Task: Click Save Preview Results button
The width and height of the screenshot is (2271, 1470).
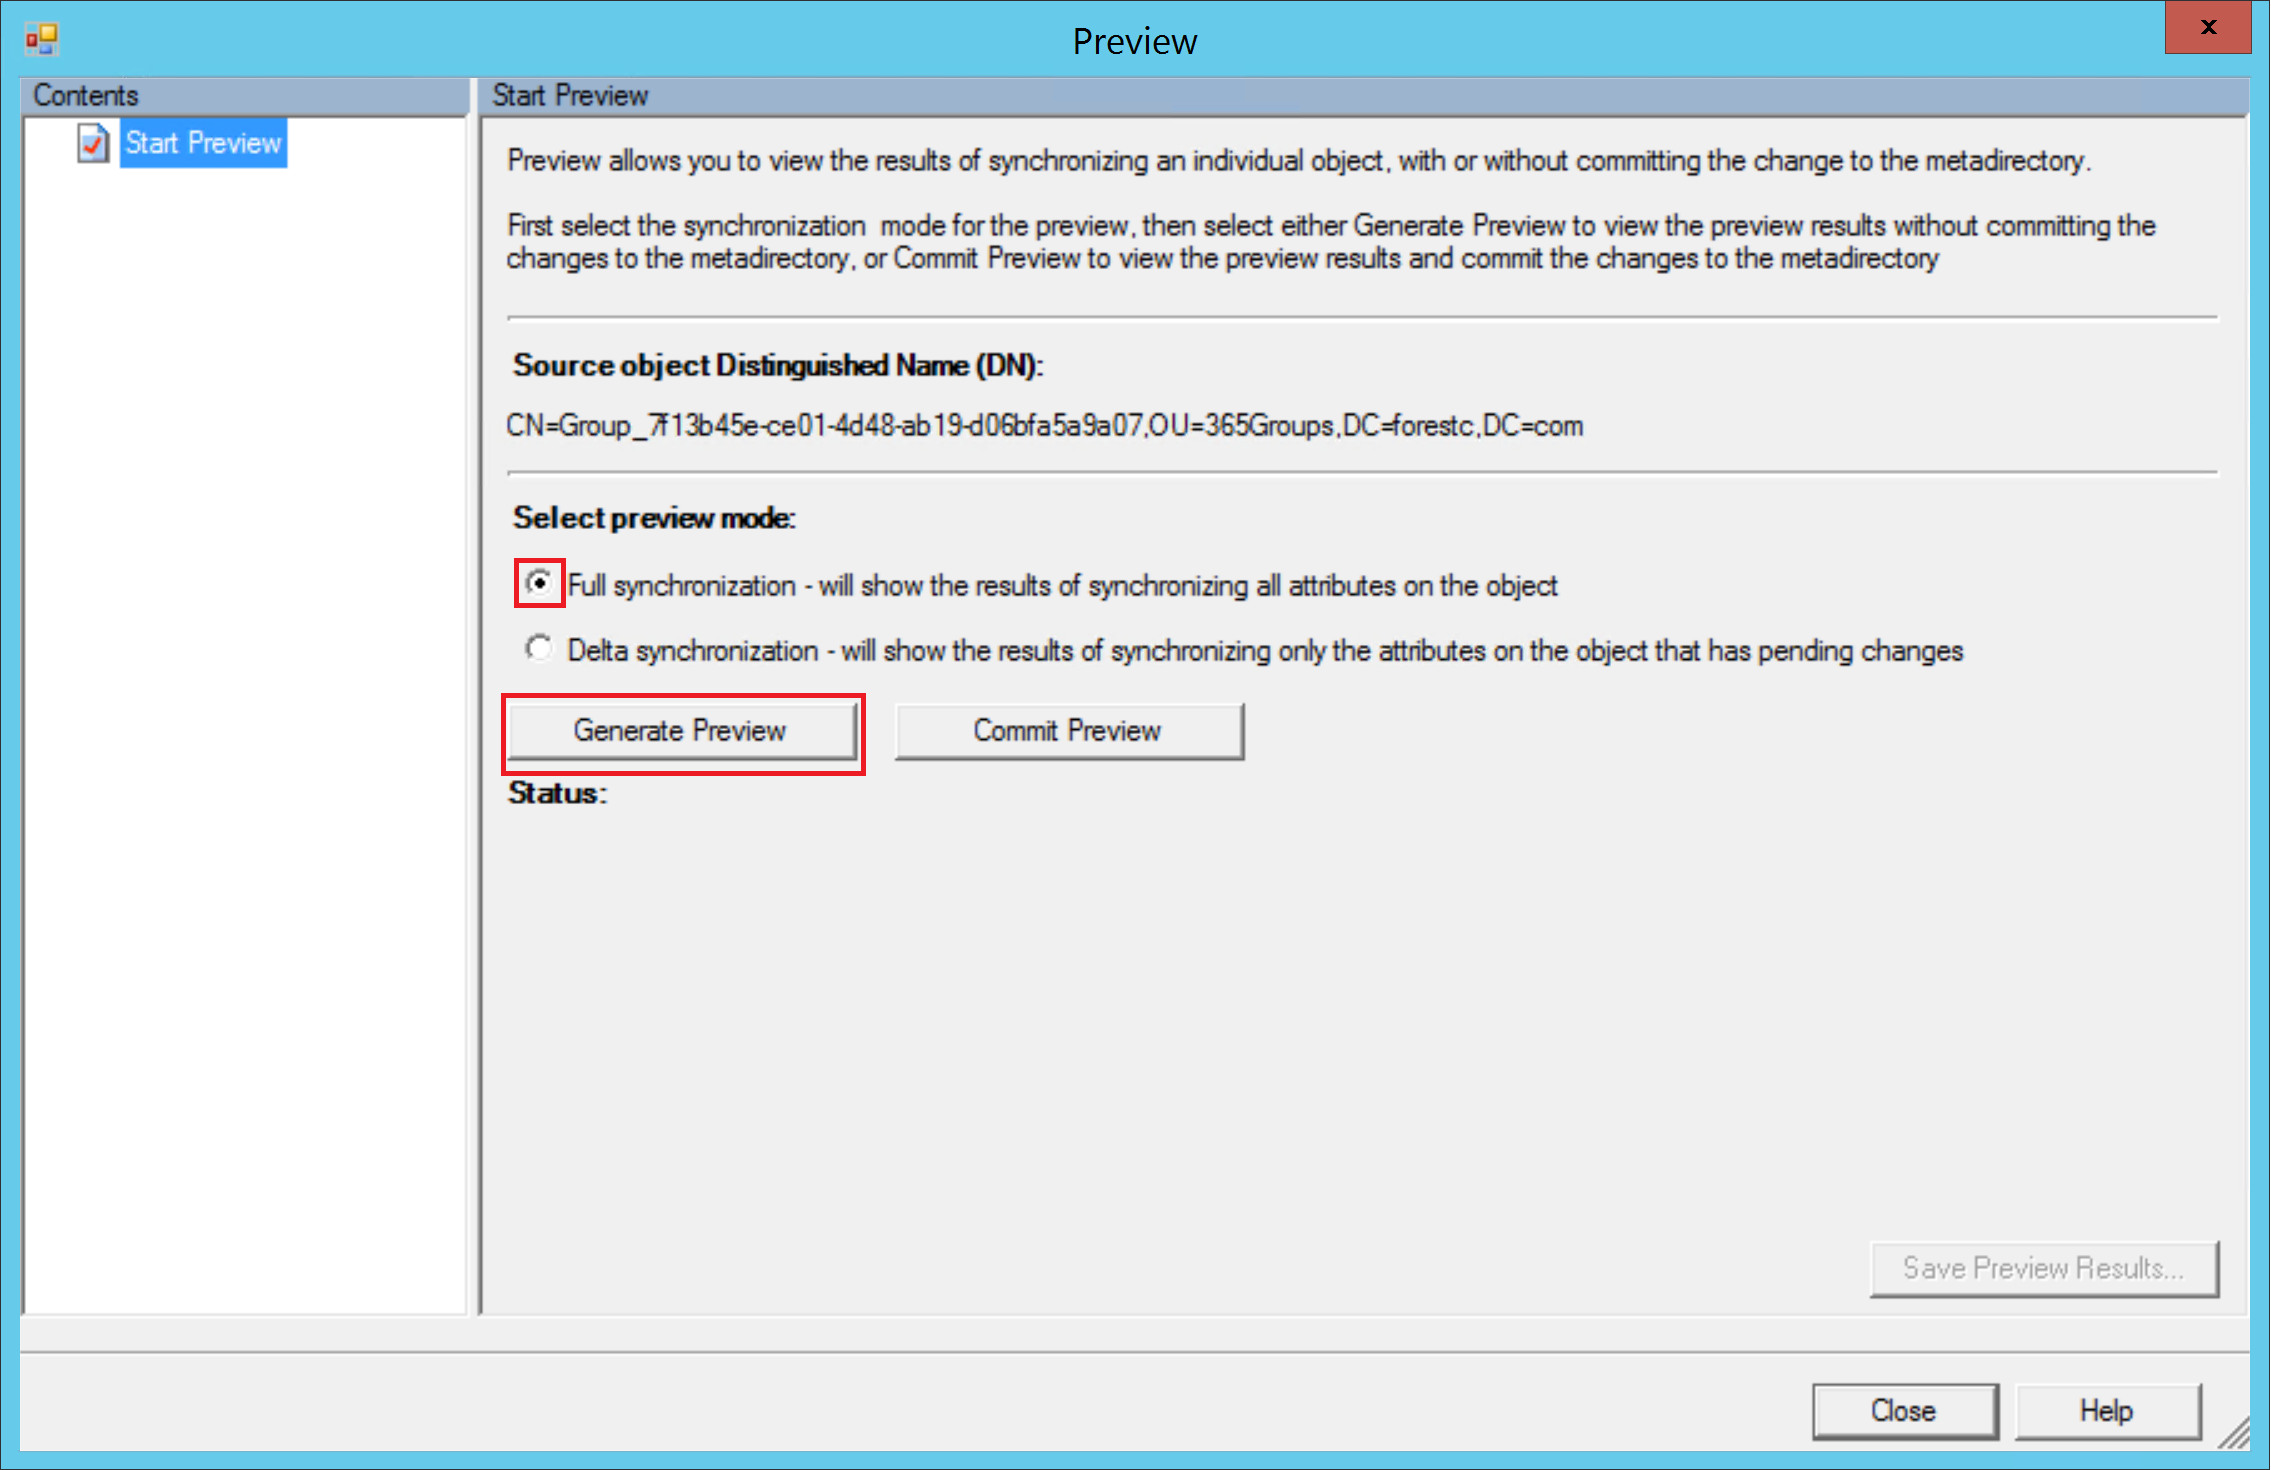Action: point(2043,1268)
